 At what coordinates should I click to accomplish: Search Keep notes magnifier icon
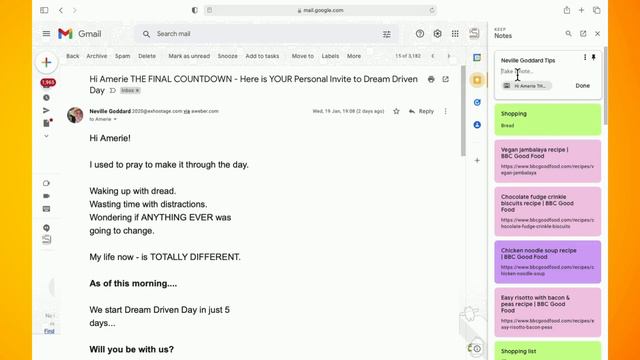click(568, 33)
